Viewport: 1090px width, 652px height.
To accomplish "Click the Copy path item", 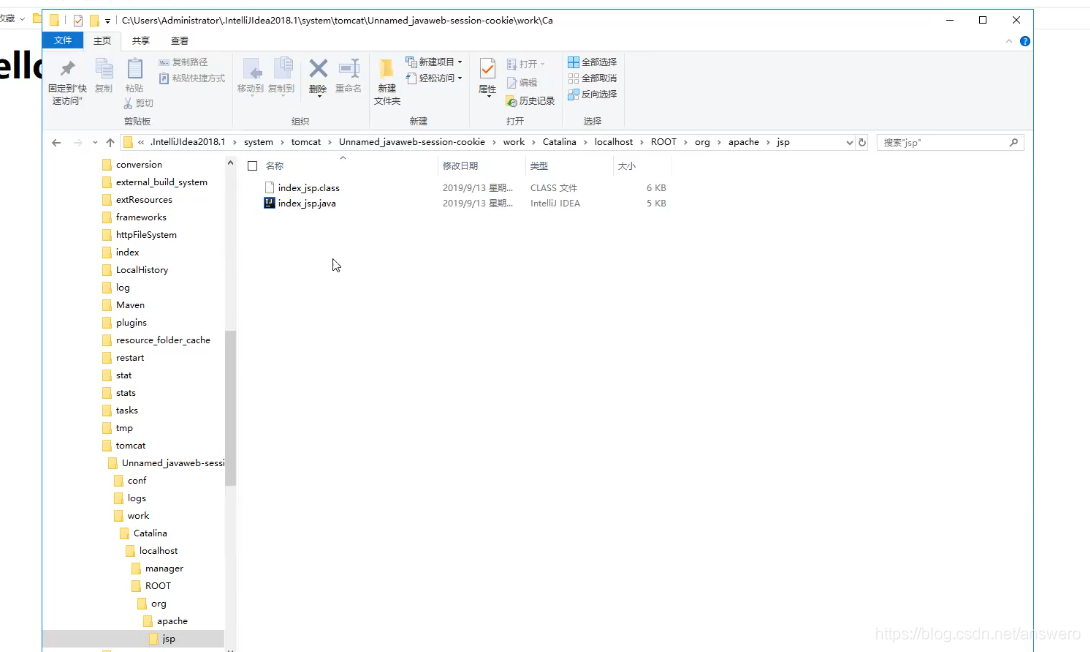I will click(x=183, y=62).
